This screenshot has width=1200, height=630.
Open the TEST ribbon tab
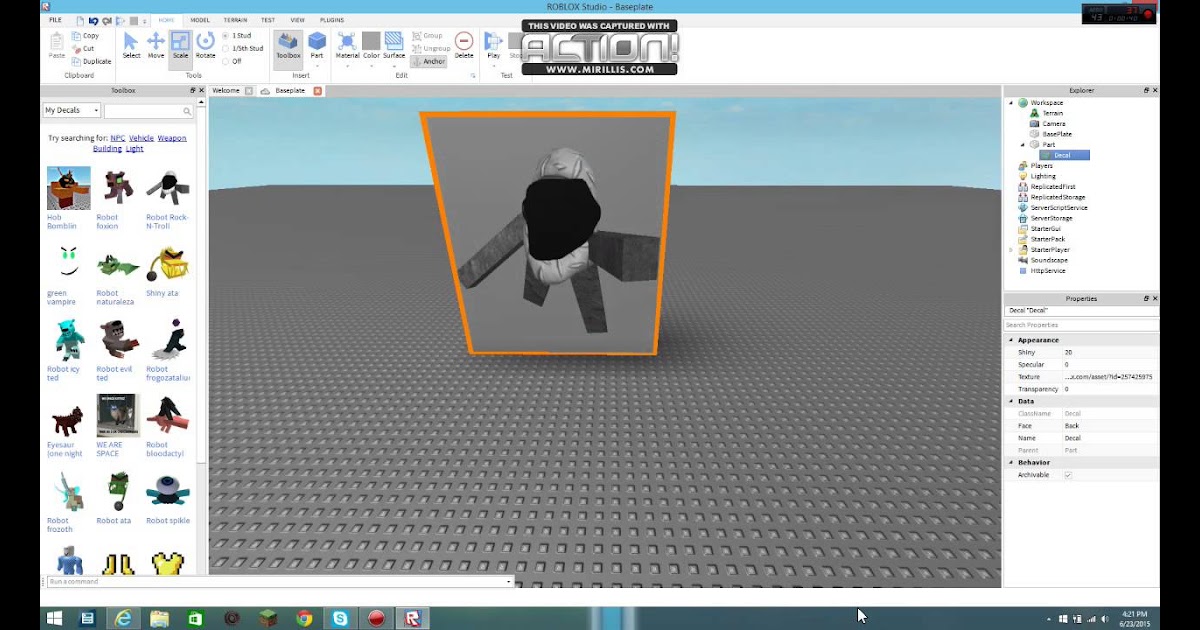268,20
